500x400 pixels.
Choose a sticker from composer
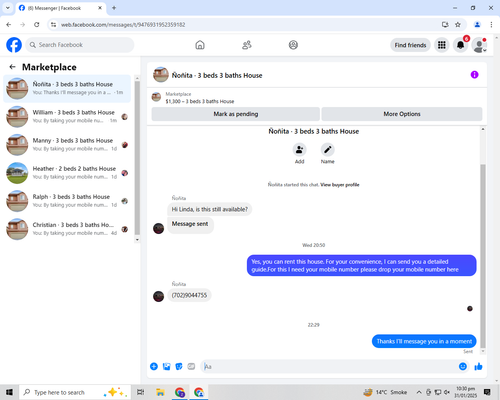179,367
